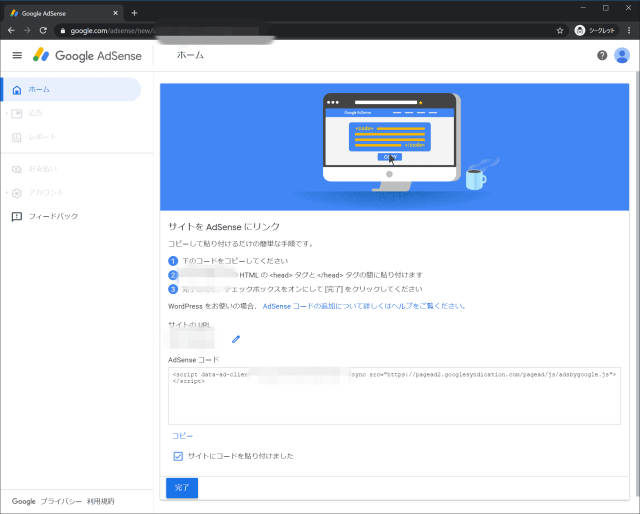This screenshot has height=514, width=640.
Task: Open the hamburger main menu
Action: [17, 55]
